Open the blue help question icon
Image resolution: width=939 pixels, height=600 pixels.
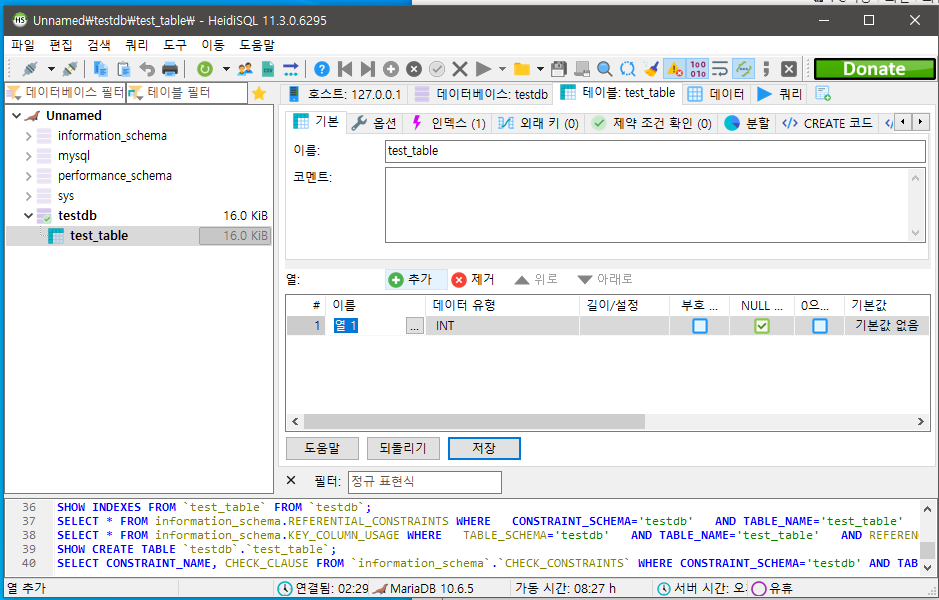pyautogui.click(x=322, y=69)
